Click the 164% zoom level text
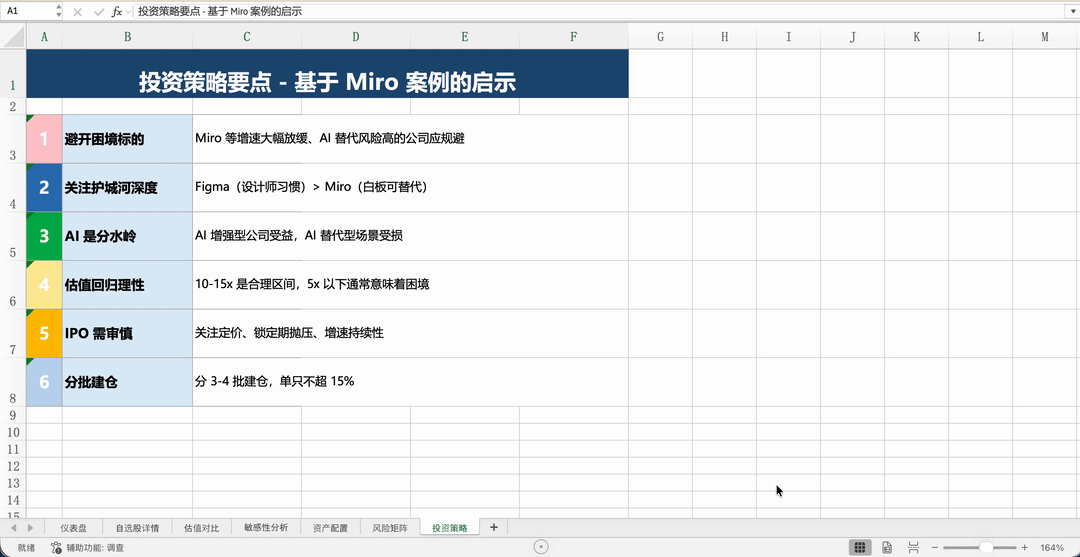This screenshot has width=1080, height=557. tap(1052, 547)
